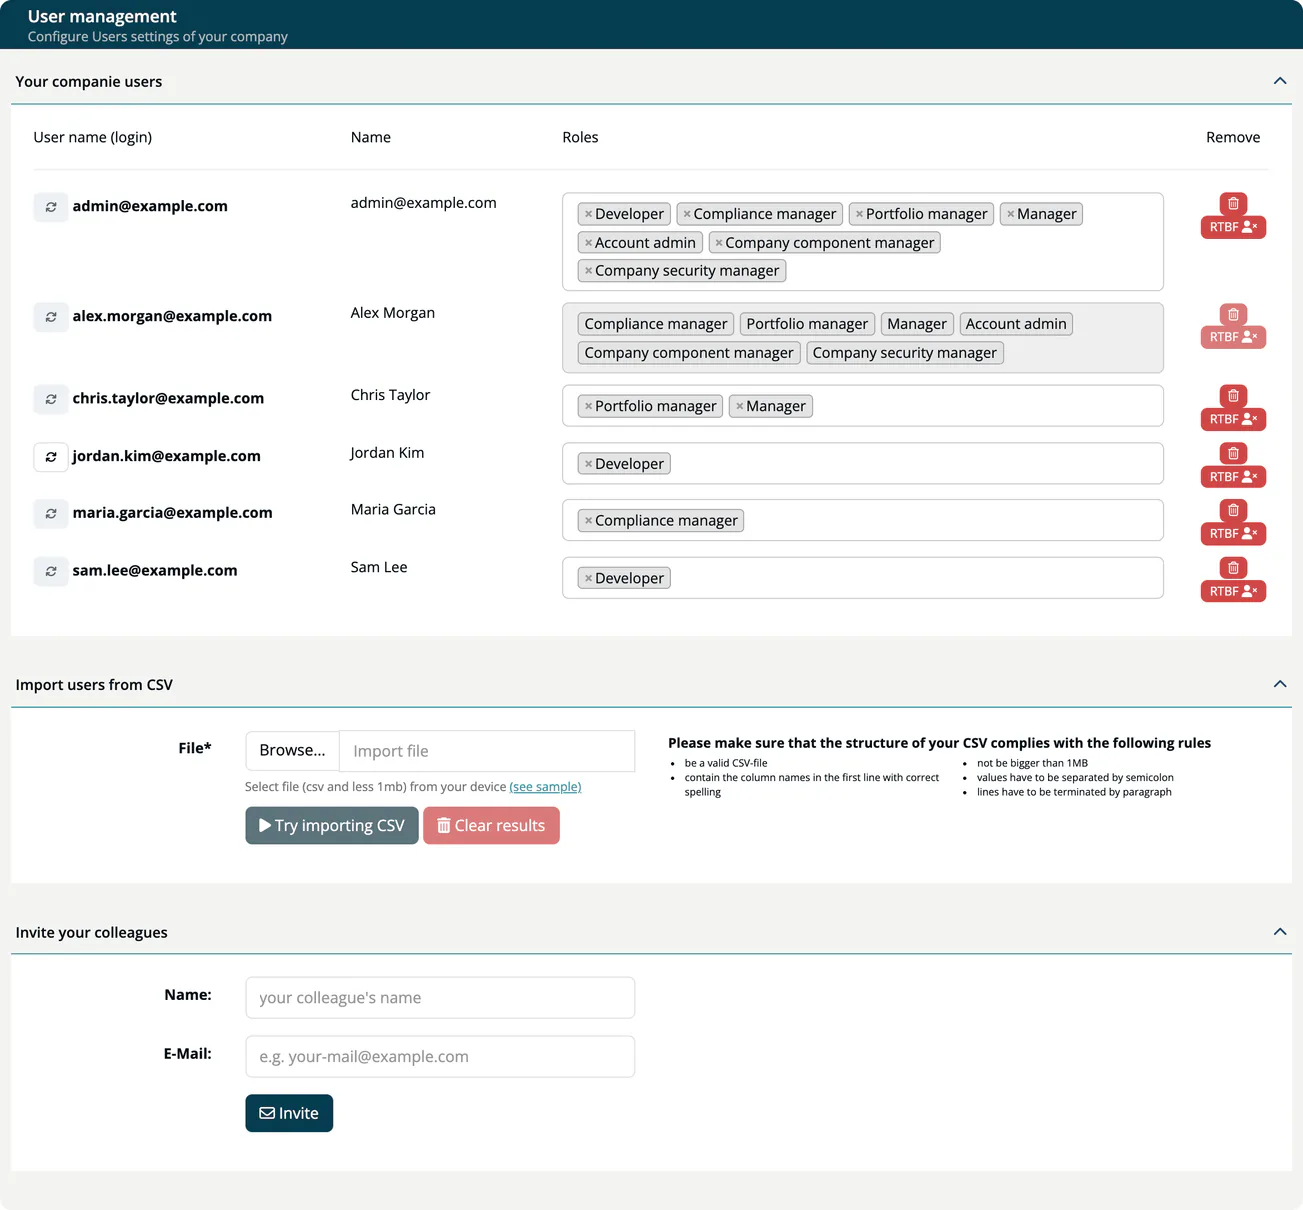
Task: Click trash icon in Maria Garcia row
Action: [x=1233, y=510]
